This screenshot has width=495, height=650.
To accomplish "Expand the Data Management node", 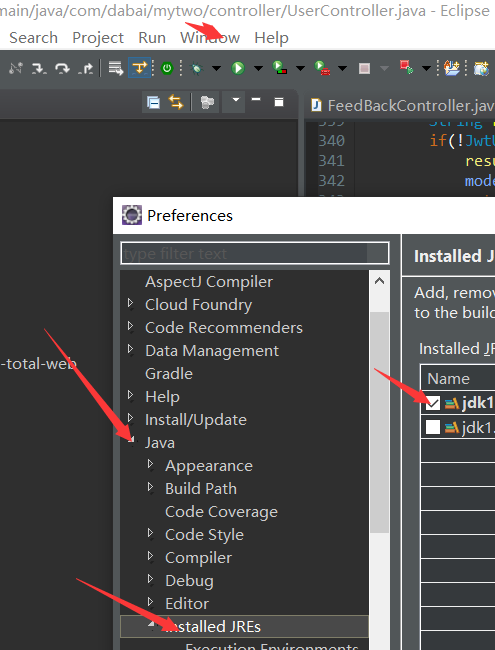I will 131,349.
